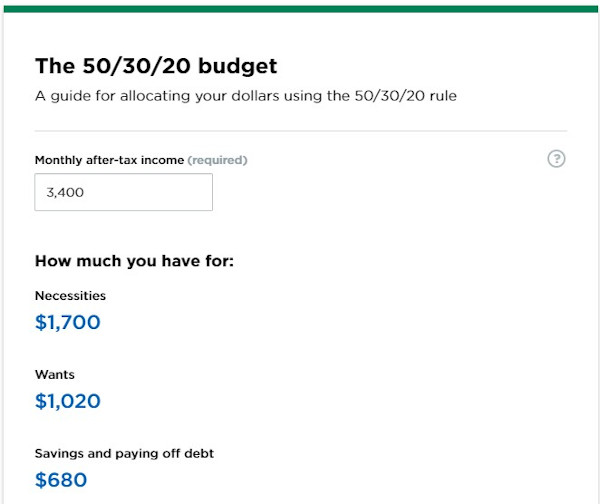This screenshot has width=600, height=504.
Task: Click the green bar atop the card
Action: [x=300, y=8]
